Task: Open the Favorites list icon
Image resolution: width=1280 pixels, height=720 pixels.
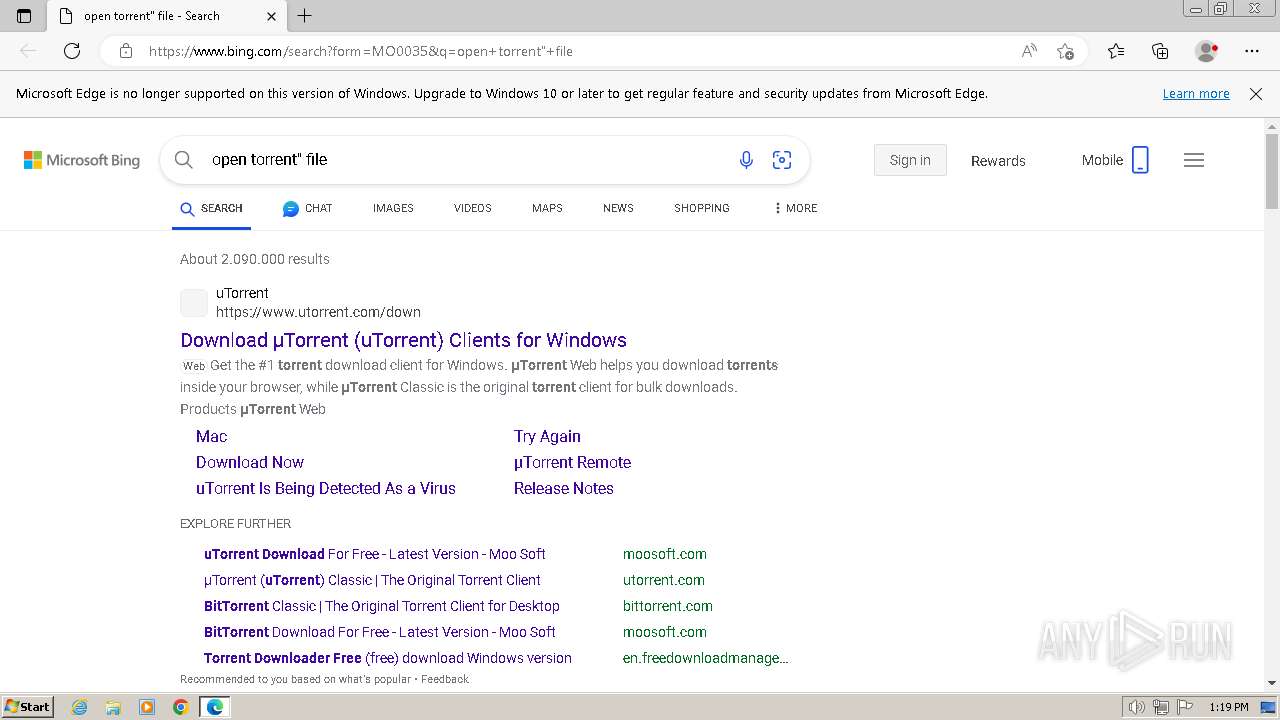Action: pos(1116,51)
